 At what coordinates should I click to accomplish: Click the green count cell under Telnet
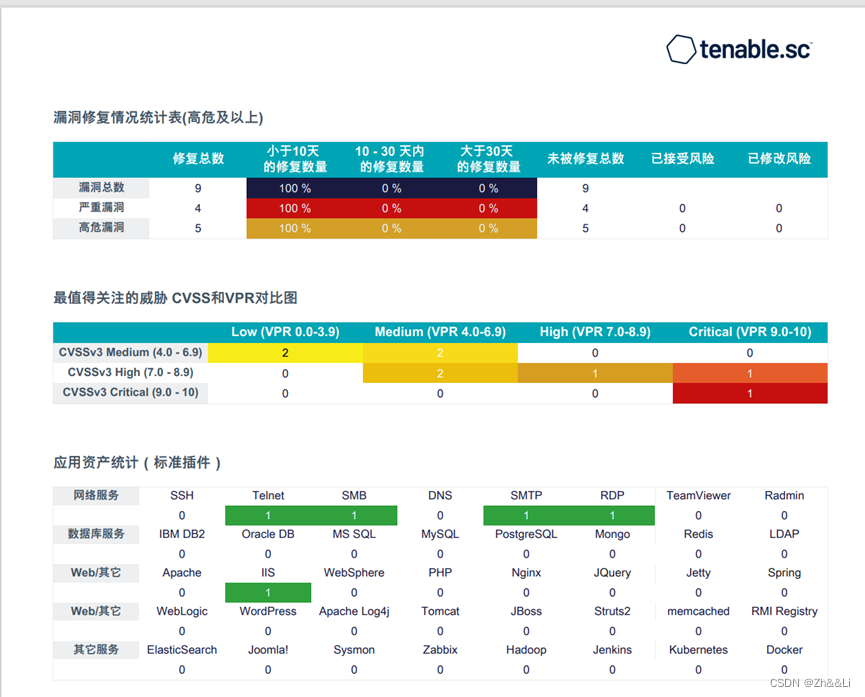[268, 515]
